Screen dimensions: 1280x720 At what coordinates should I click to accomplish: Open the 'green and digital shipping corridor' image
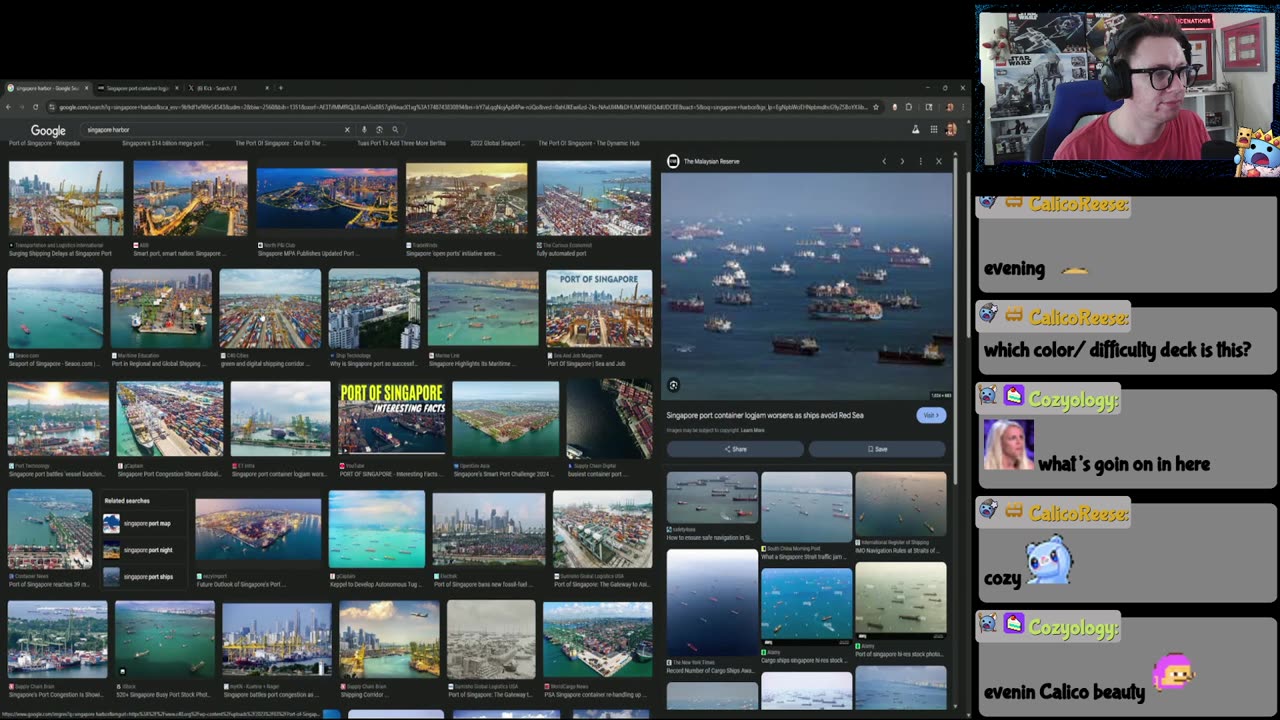pyautogui.click(x=270, y=309)
